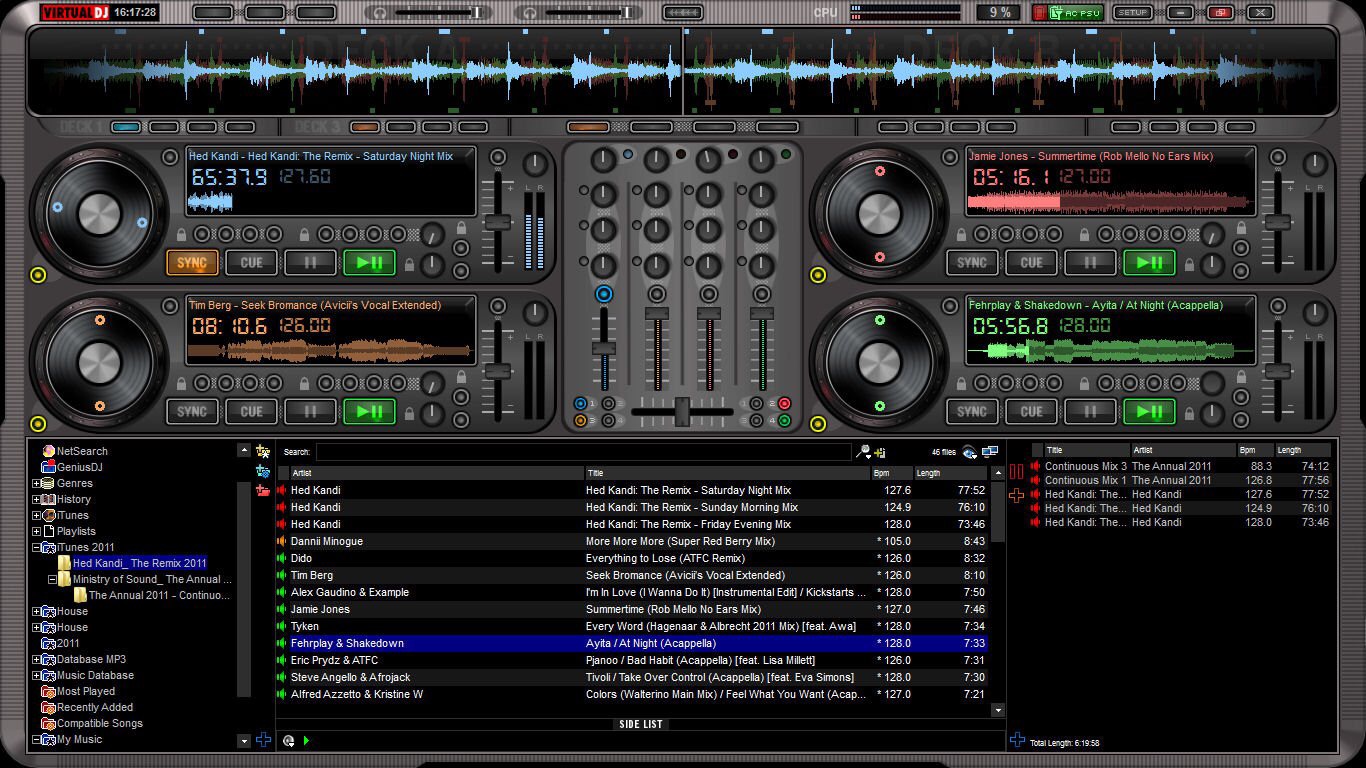Toggle the orange Deck 3 selector button
1366x768 pixels.
364,127
